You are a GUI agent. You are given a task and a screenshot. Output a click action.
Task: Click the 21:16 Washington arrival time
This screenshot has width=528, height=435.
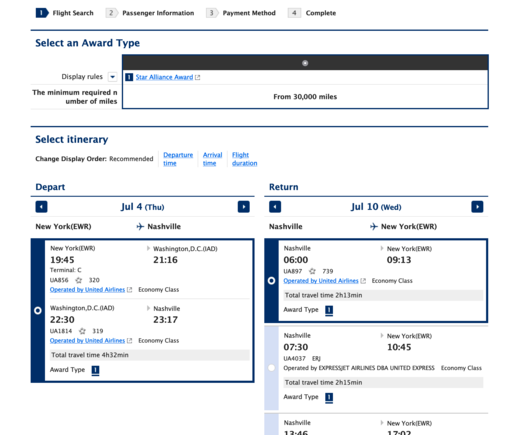click(165, 260)
